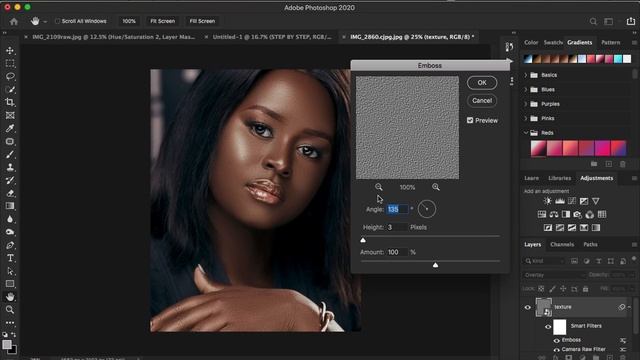This screenshot has height=360, width=640.
Task: Toggle the Preview checkbox in Emboss
Action: pyautogui.click(x=470, y=120)
